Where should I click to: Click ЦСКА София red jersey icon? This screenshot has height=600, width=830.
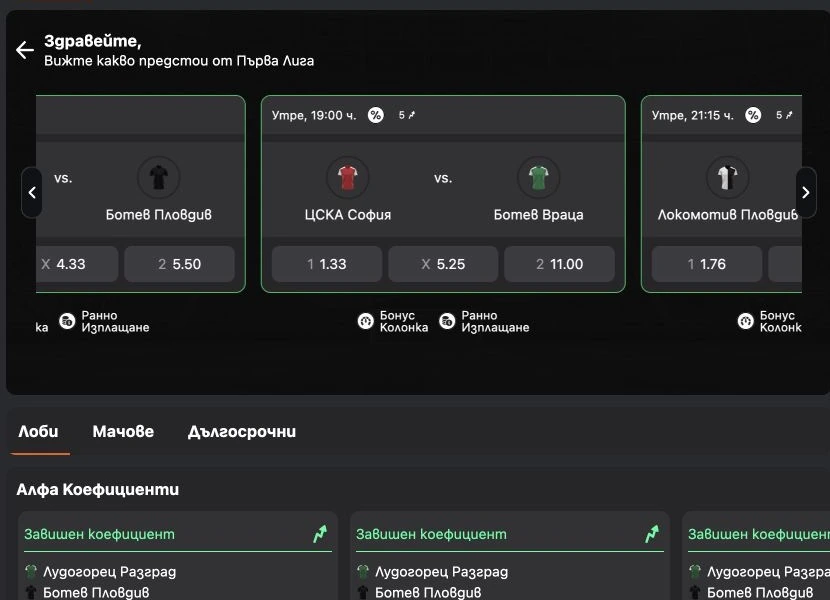click(x=348, y=177)
